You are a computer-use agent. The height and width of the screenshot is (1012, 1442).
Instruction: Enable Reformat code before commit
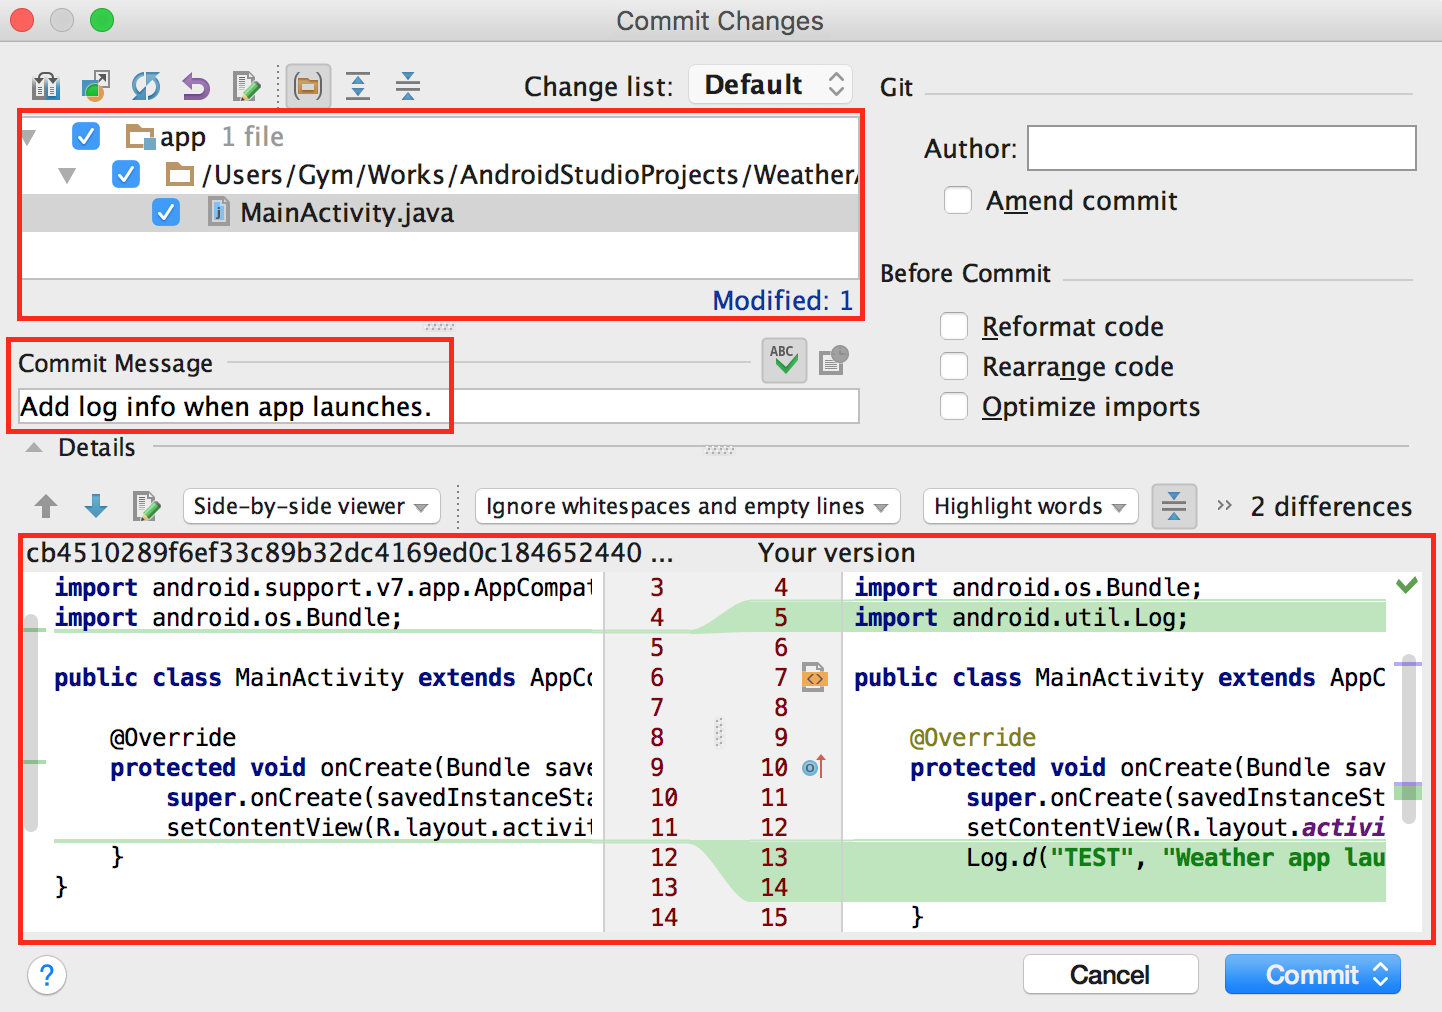click(954, 327)
